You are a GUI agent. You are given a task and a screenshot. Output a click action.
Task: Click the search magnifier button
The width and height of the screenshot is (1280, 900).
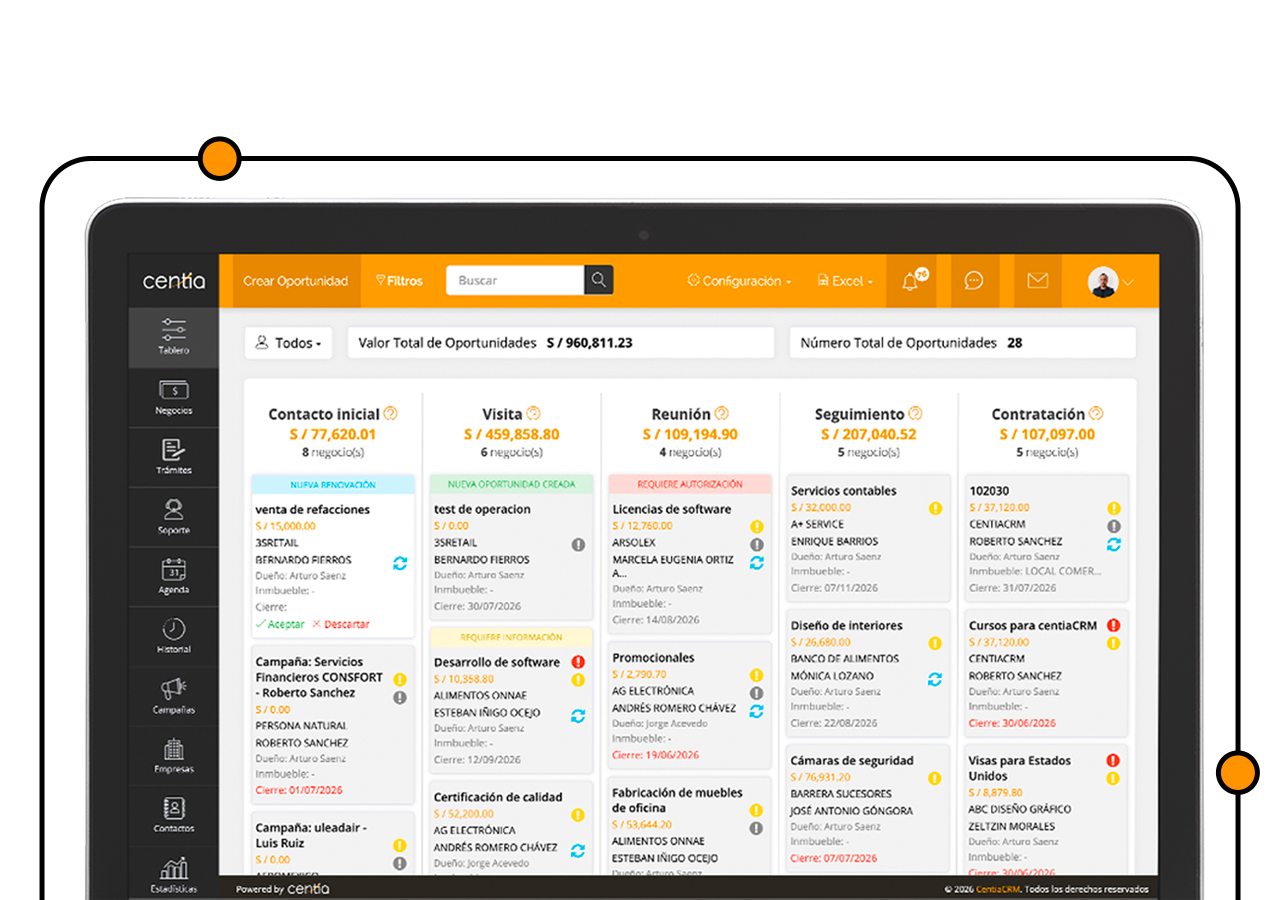[598, 280]
